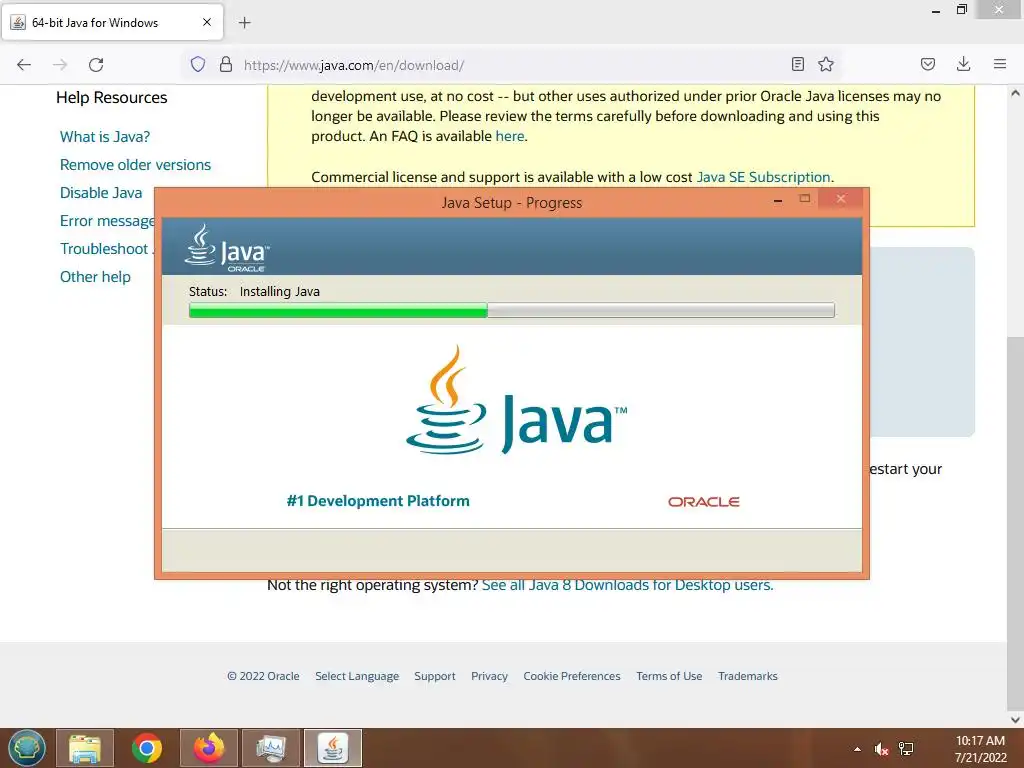Screen dimensions: 1024x768
Task: Open Trademarks footer link
Action: (x=748, y=676)
